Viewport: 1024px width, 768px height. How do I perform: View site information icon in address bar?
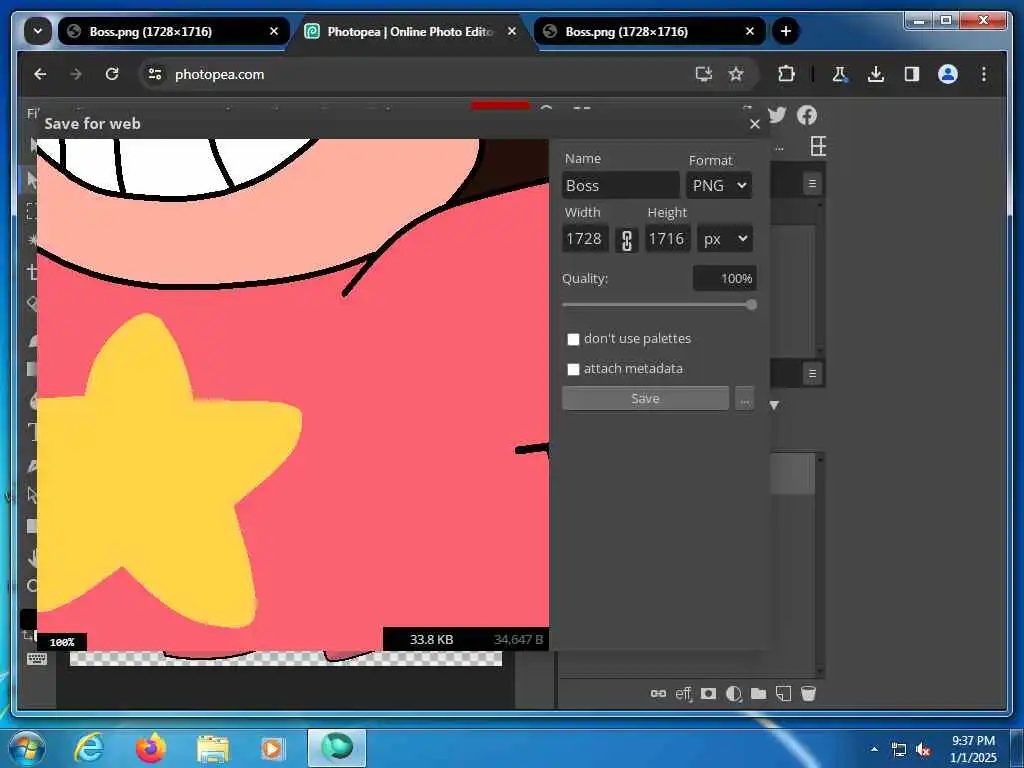[155, 74]
